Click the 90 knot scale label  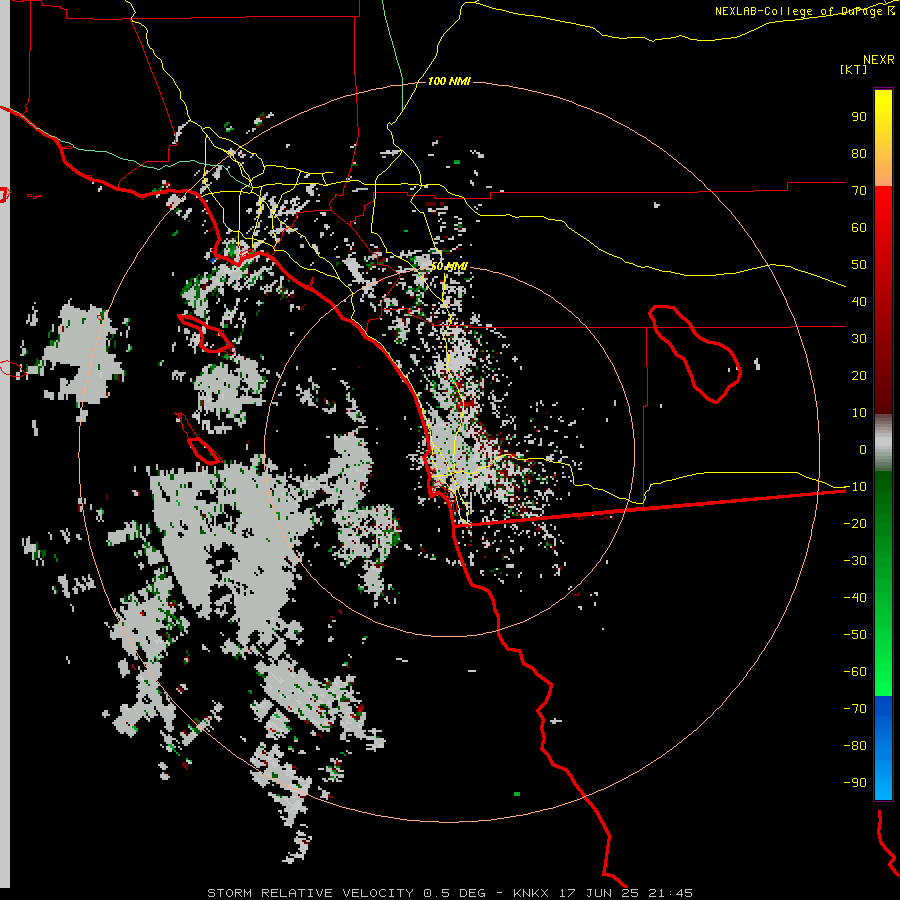pyautogui.click(x=859, y=117)
